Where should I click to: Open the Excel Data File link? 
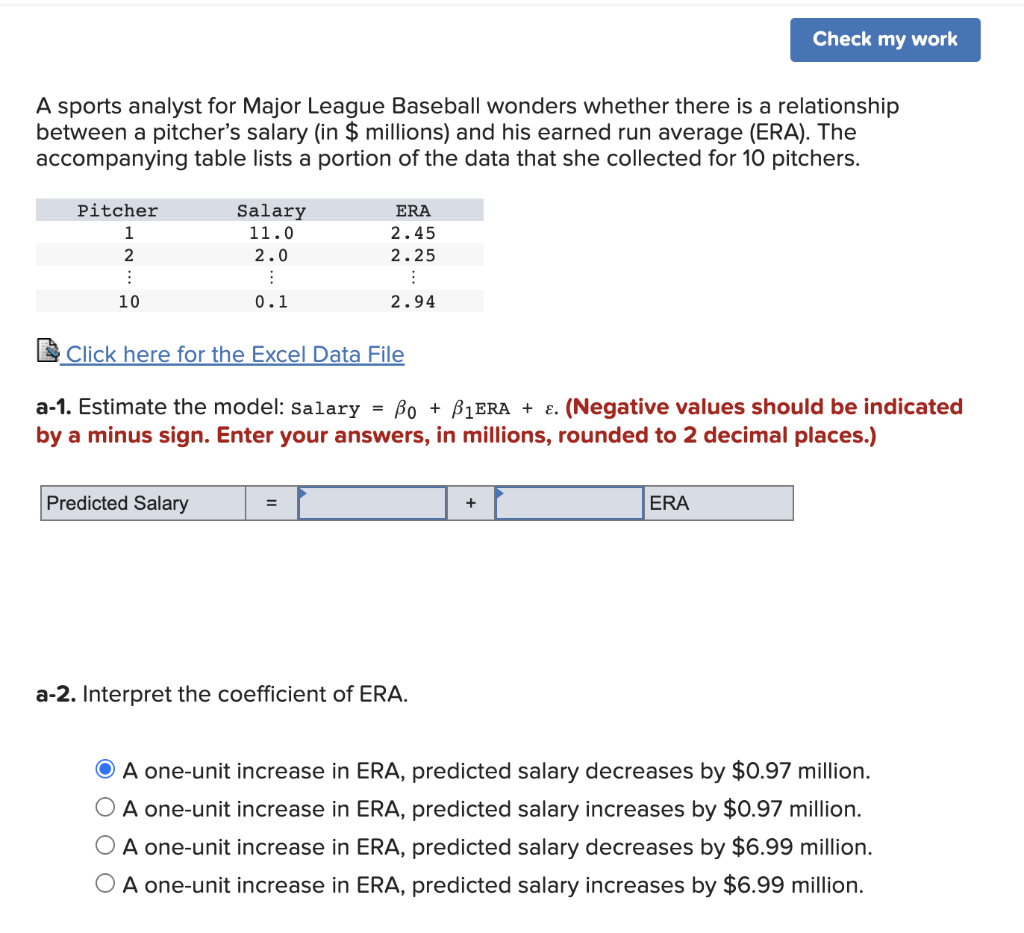[x=234, y=354]
